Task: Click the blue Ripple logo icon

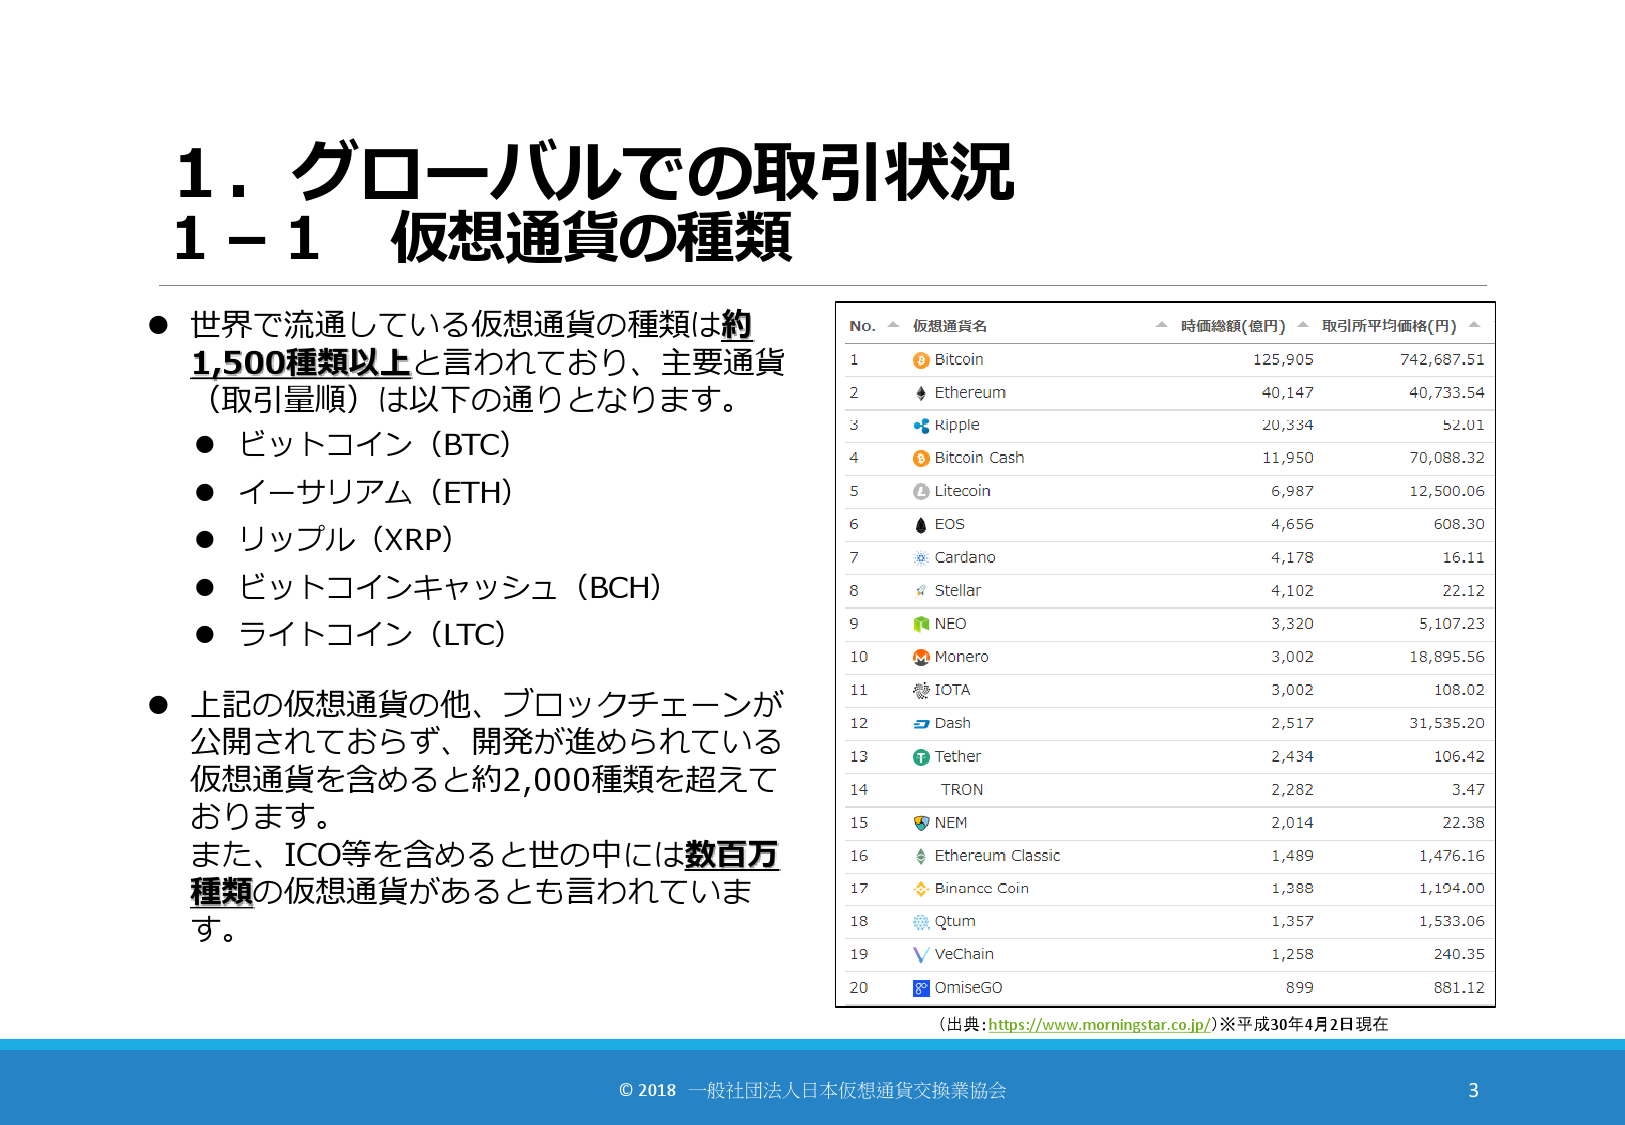Action: [x=921, y=426]
